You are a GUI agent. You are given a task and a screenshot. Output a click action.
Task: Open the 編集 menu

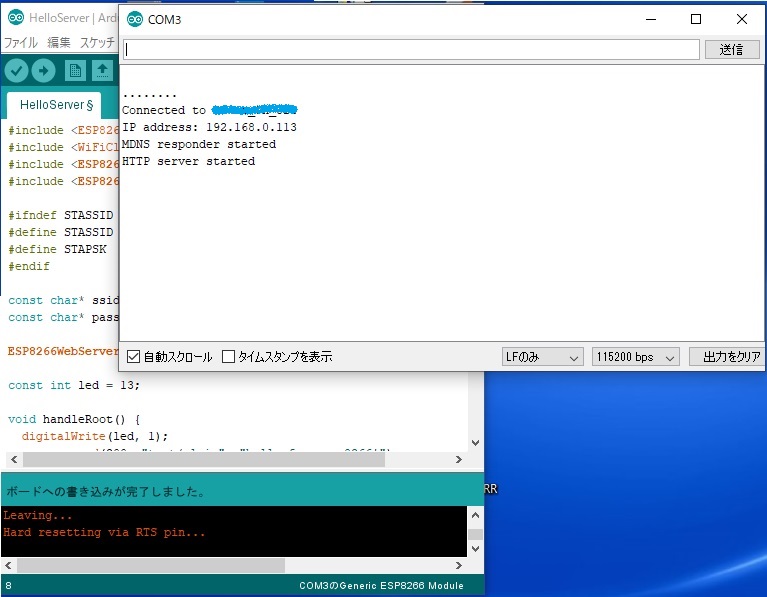tap(59, 43)
